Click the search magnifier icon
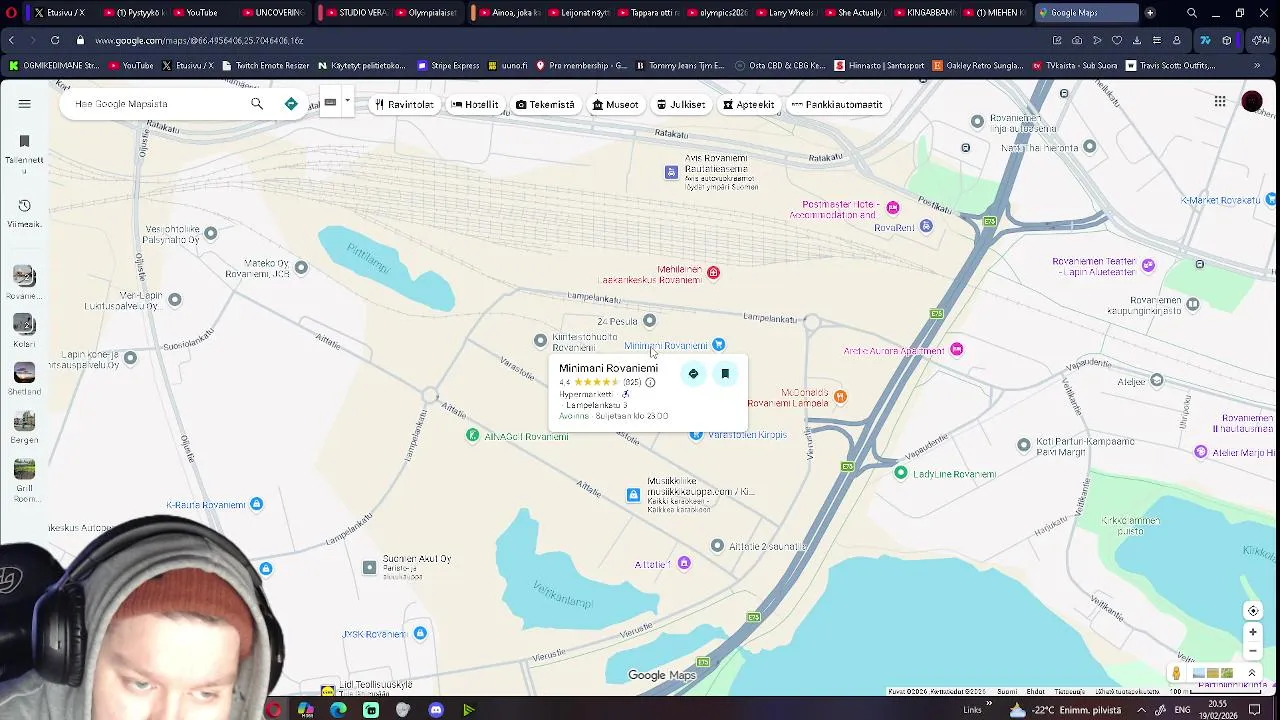1280x720 pixels. (257, 104)
